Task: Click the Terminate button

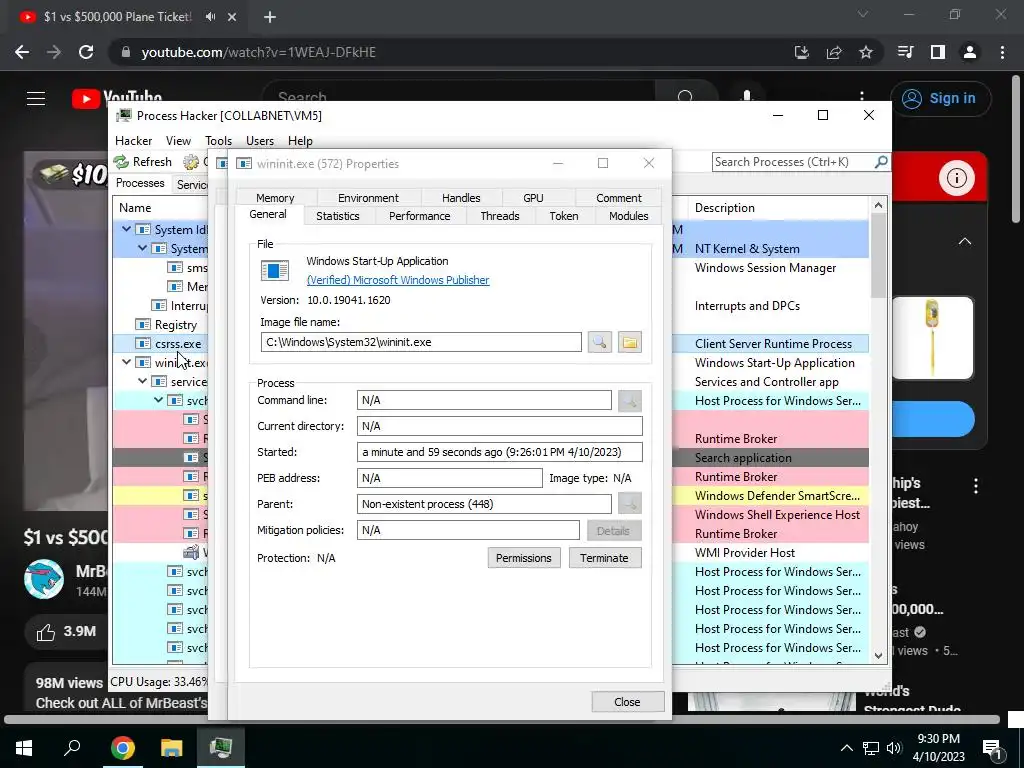Action: (604, 558)
